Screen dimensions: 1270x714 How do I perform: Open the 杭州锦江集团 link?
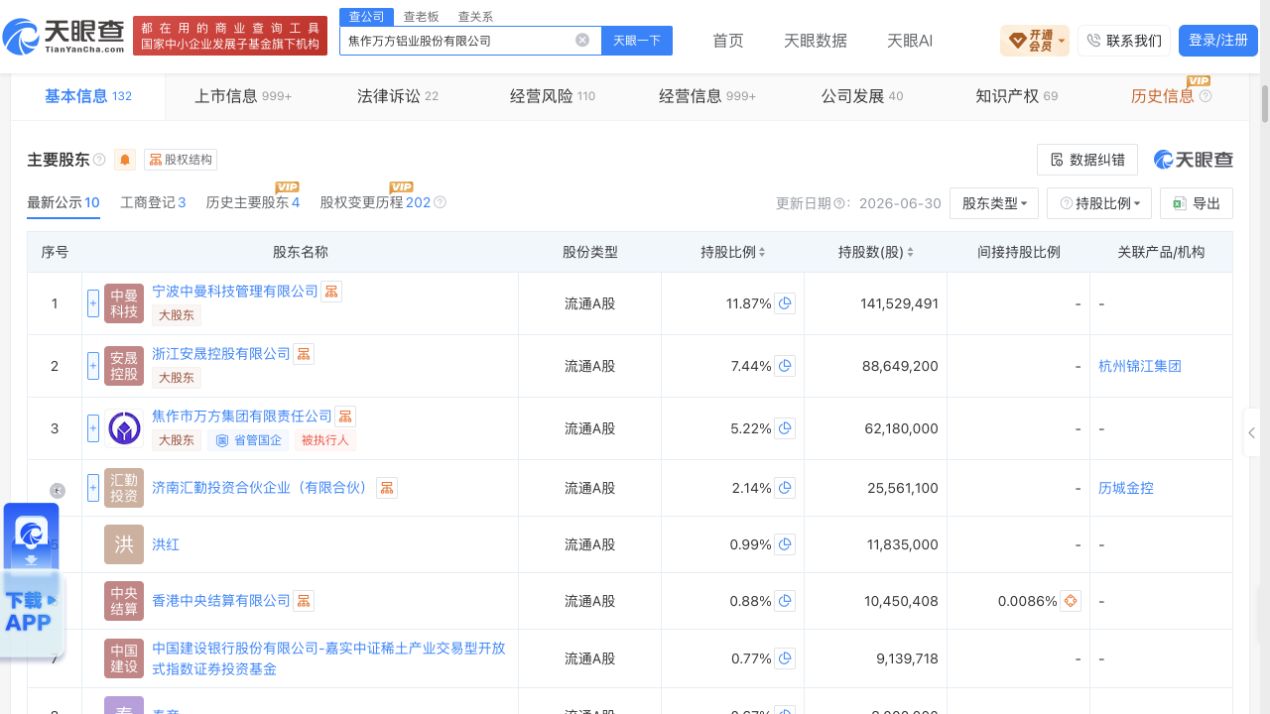click(x=1140, y=366)
